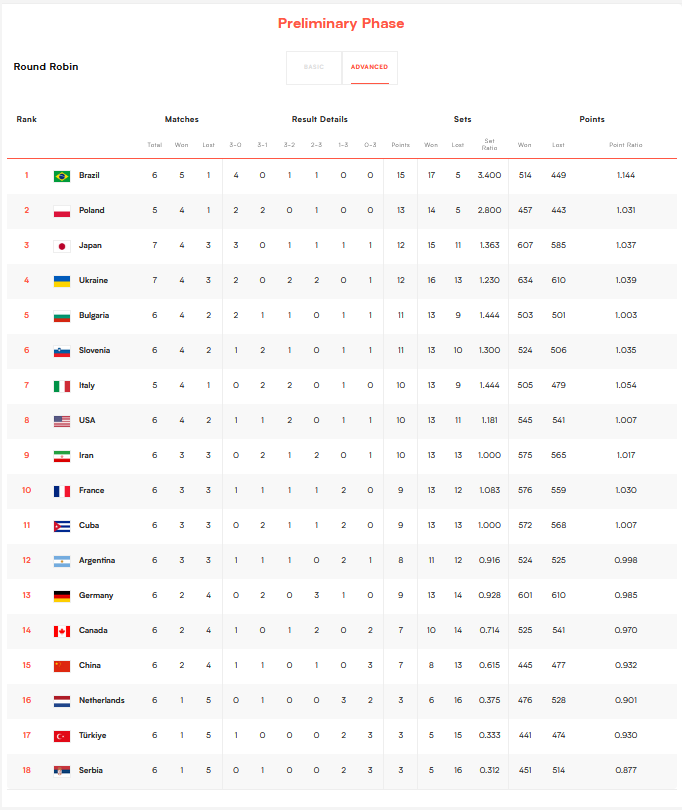The width and height of the screenshot is (682, 810).
Task: Click the Japan flag icon
Action: (61, 246)
